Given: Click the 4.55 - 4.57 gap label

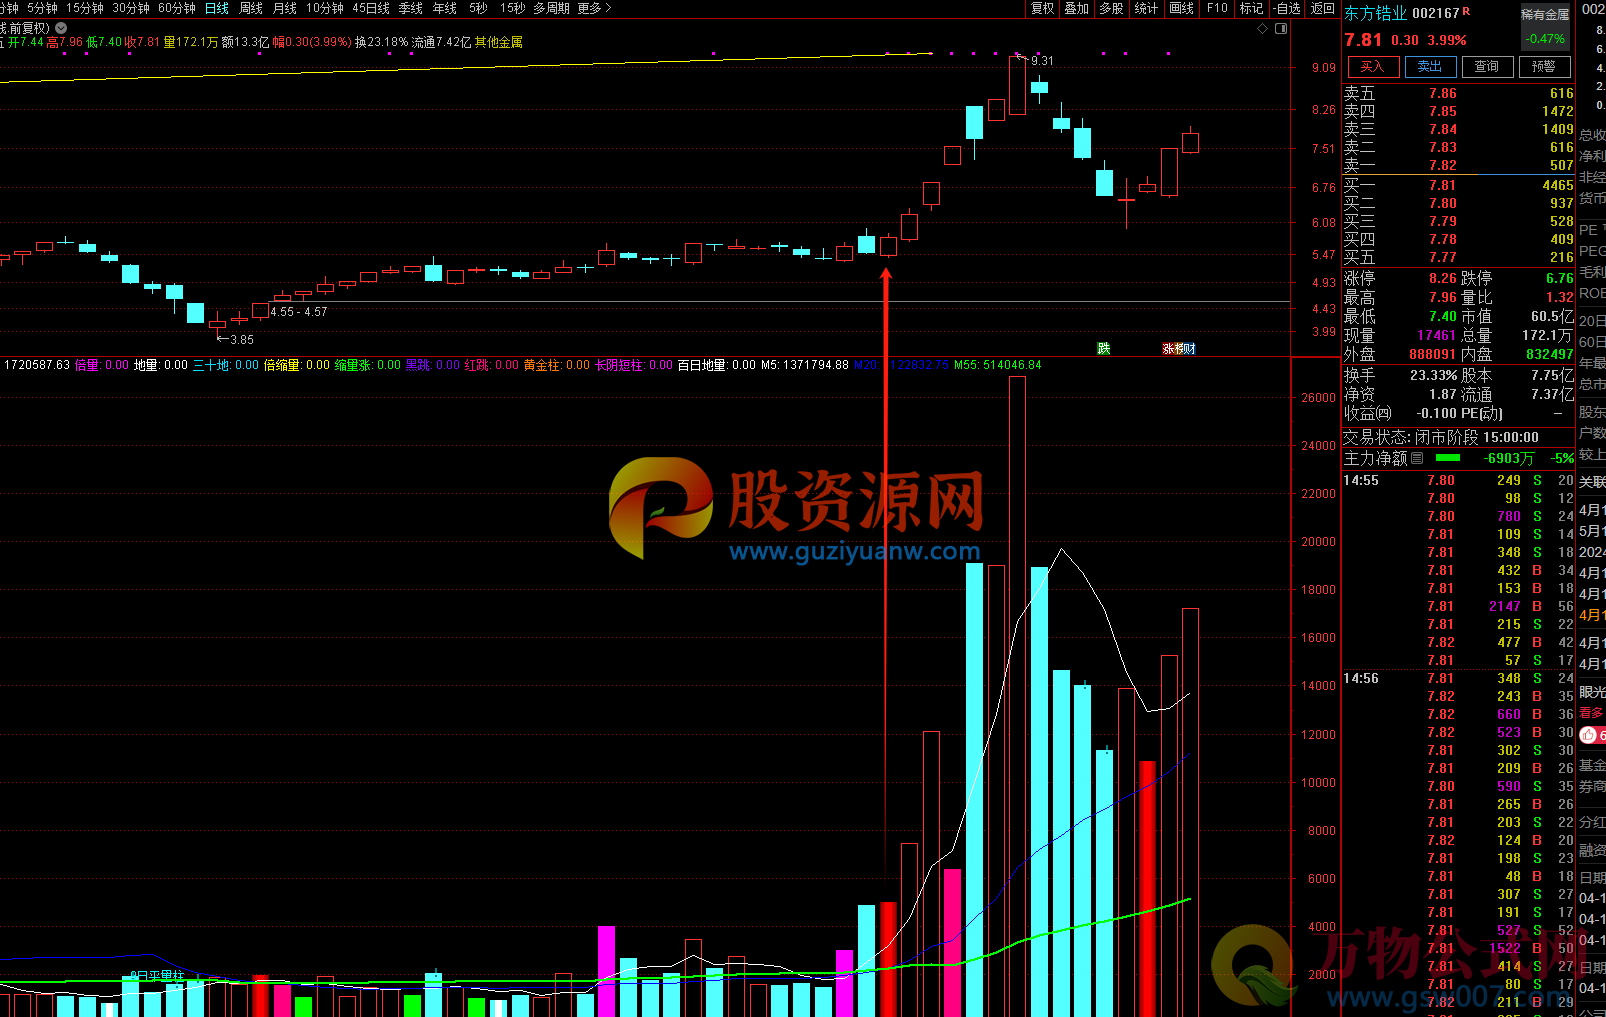Looking at the screenshot, I should tap(299, 312).
